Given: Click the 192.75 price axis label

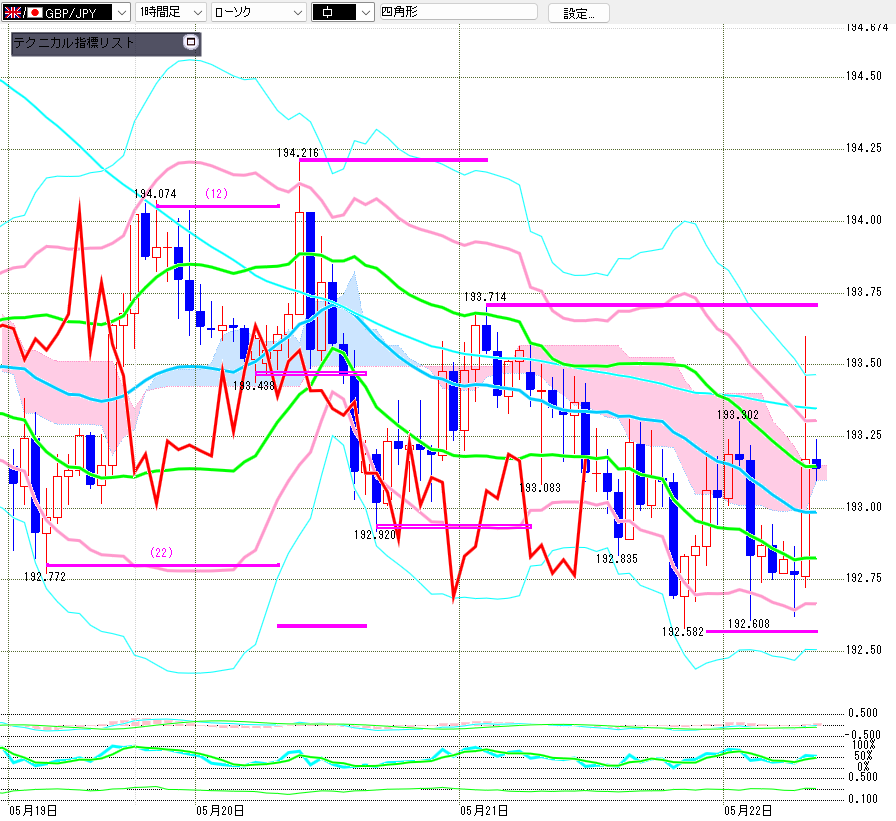Looking at the screenshot, I should (x=864, y=578).
